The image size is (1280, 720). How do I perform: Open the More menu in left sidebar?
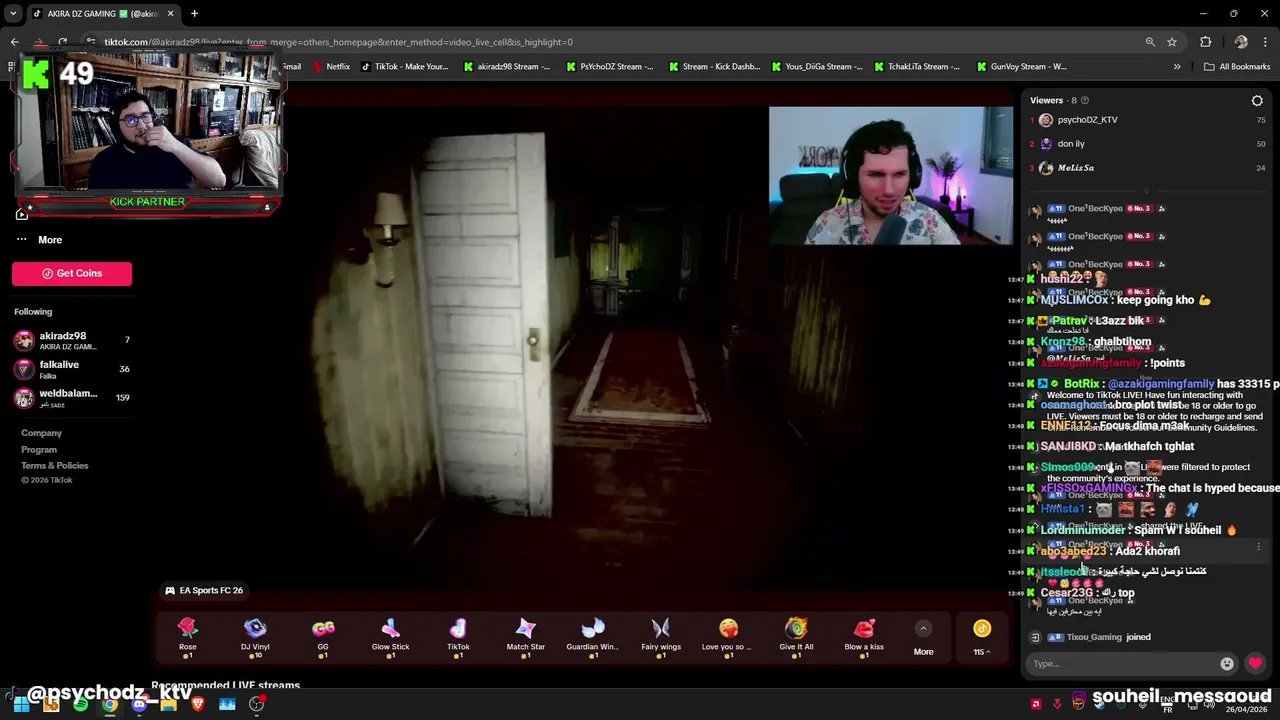pos(40,240)
